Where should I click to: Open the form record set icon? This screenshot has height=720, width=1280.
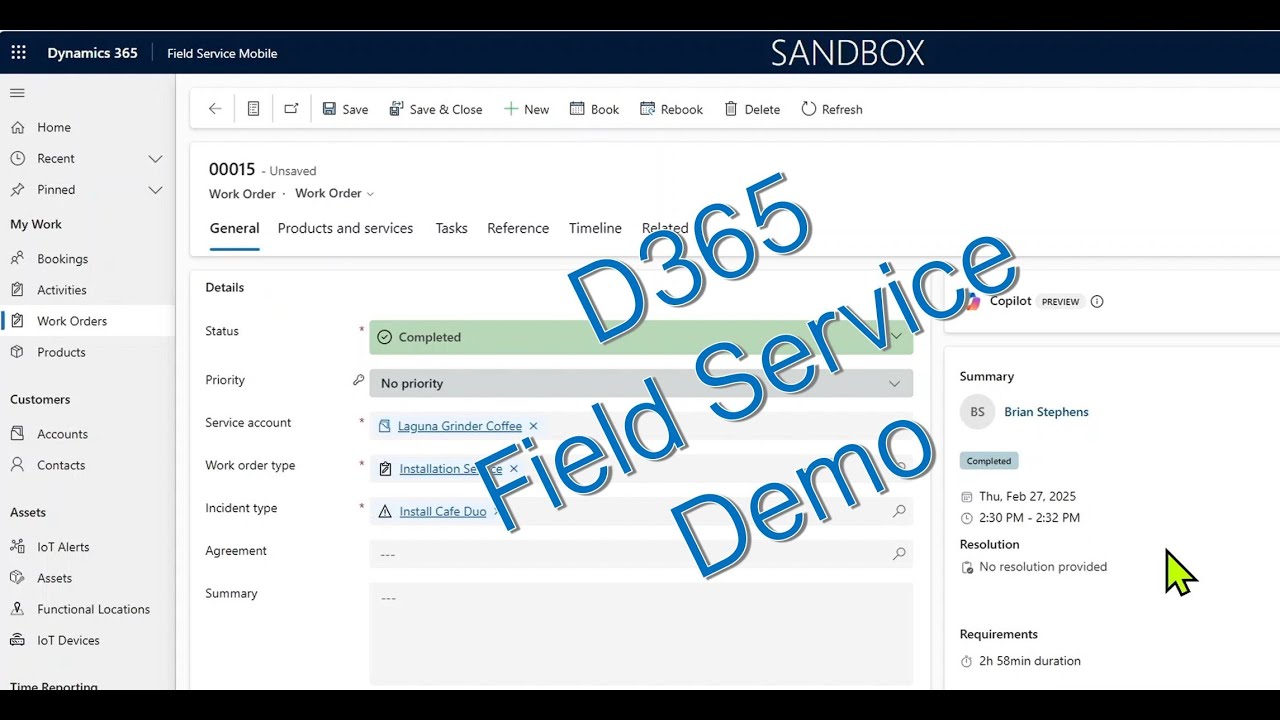point(254,109)
